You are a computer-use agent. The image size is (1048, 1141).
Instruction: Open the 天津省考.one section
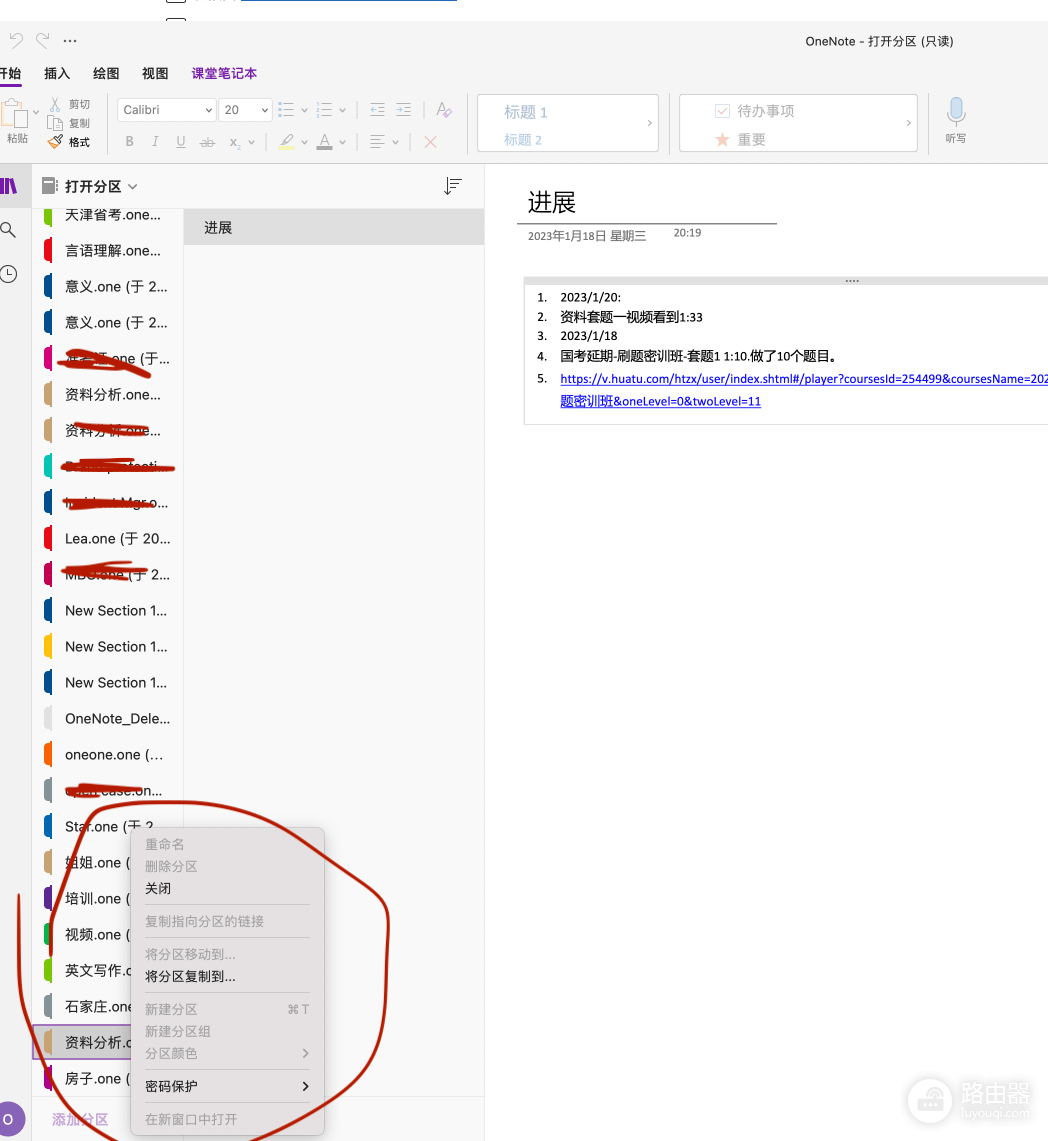point(108,215)
